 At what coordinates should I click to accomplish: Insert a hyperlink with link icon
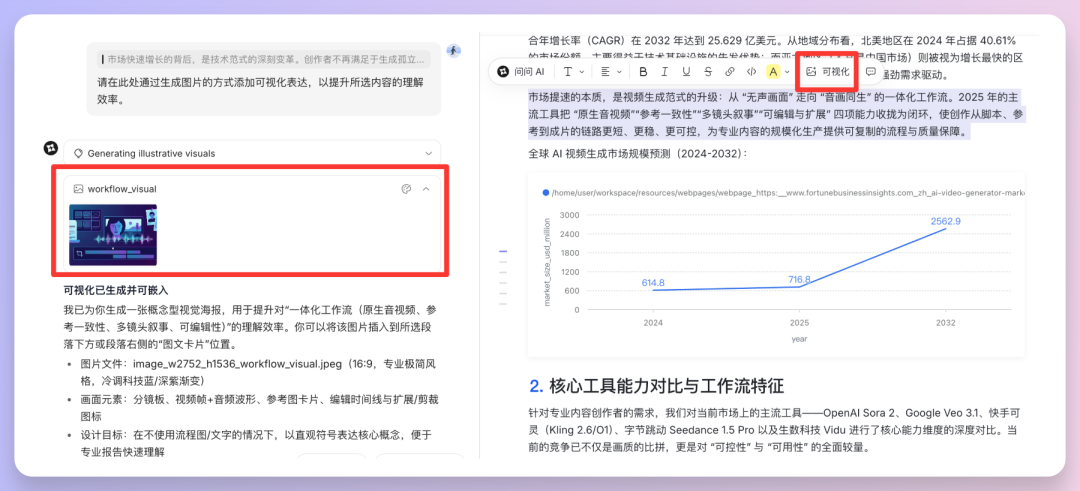(x=730, y=72)
